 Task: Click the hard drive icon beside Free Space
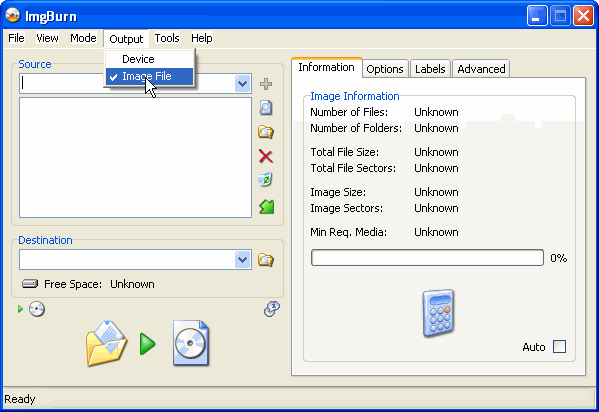pyautogui.click(x=30, y=284)
